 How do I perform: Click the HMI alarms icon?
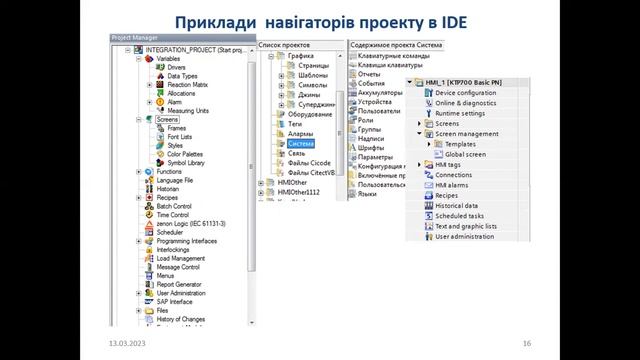tap(429, 185)
